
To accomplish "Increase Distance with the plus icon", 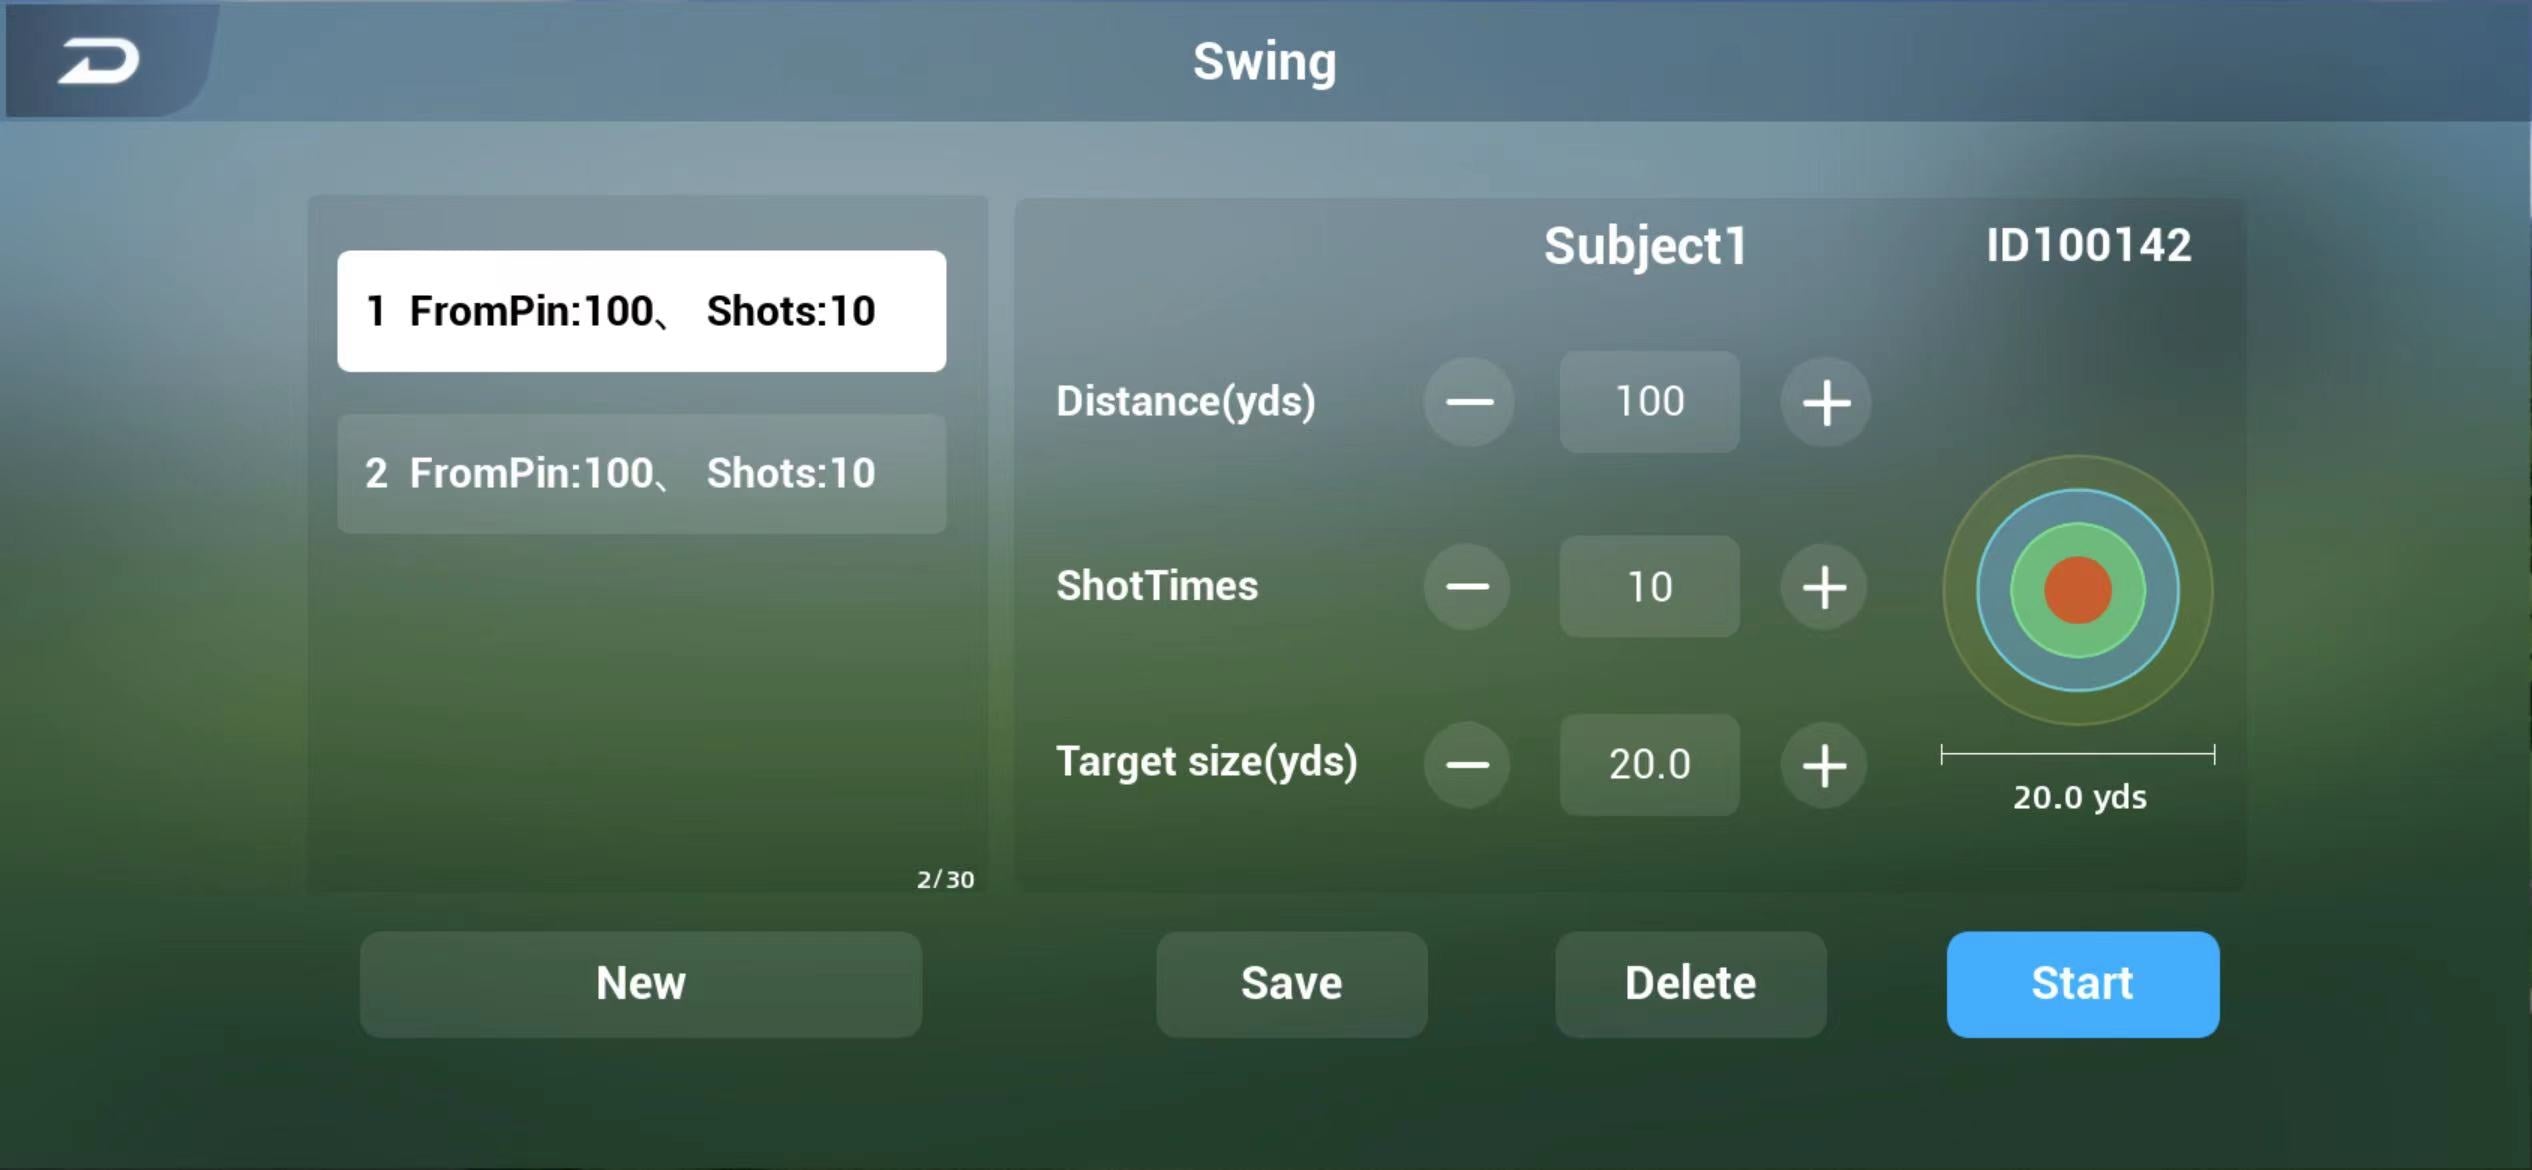I will (x=1825, y=402).
